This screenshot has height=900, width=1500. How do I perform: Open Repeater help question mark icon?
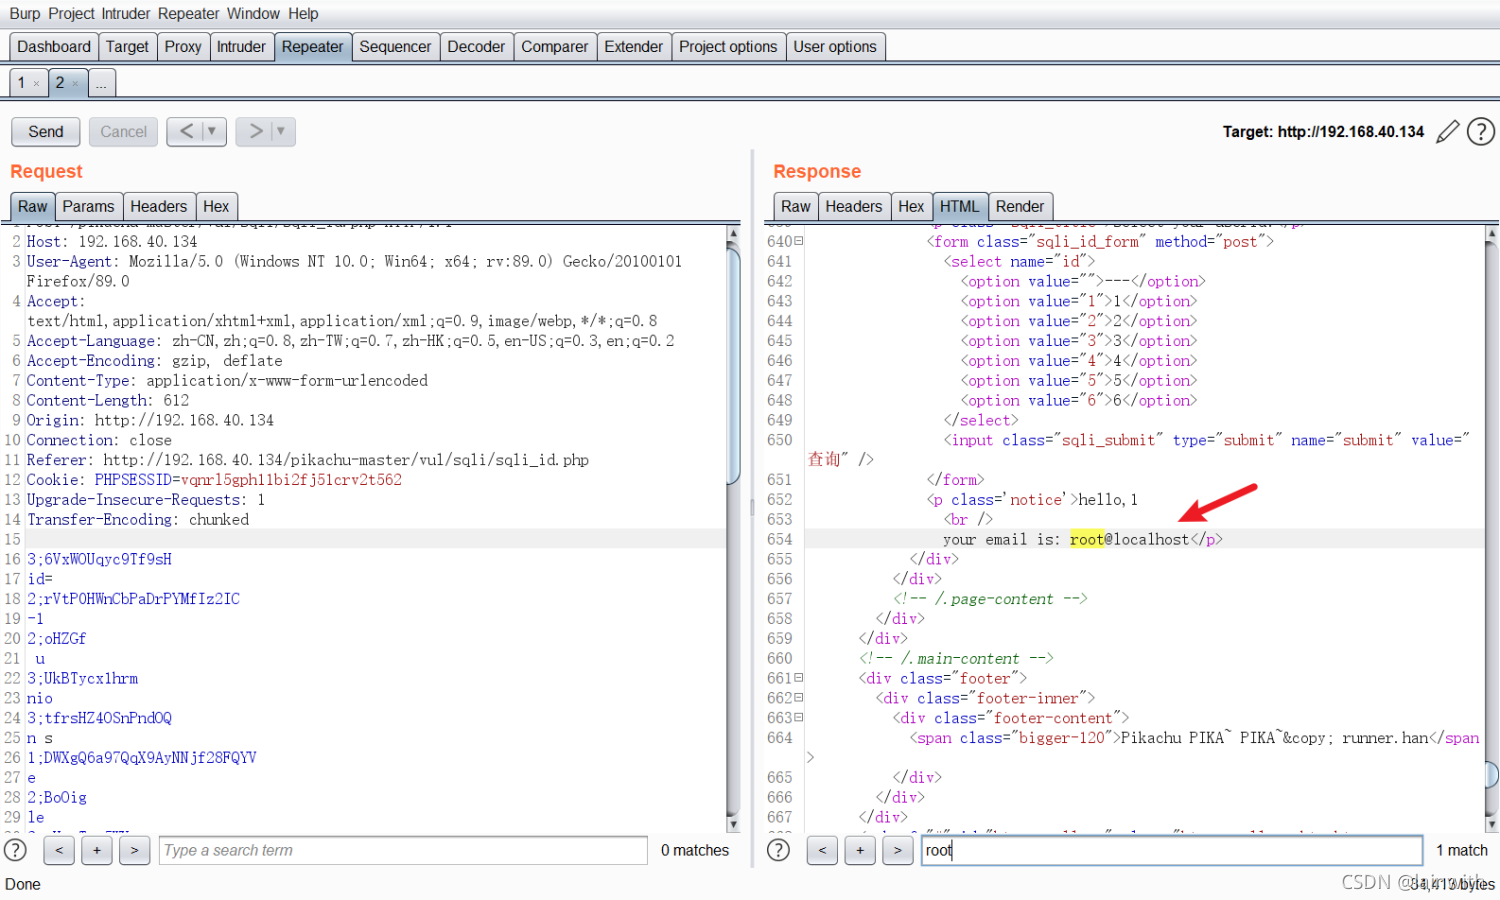1481,131
